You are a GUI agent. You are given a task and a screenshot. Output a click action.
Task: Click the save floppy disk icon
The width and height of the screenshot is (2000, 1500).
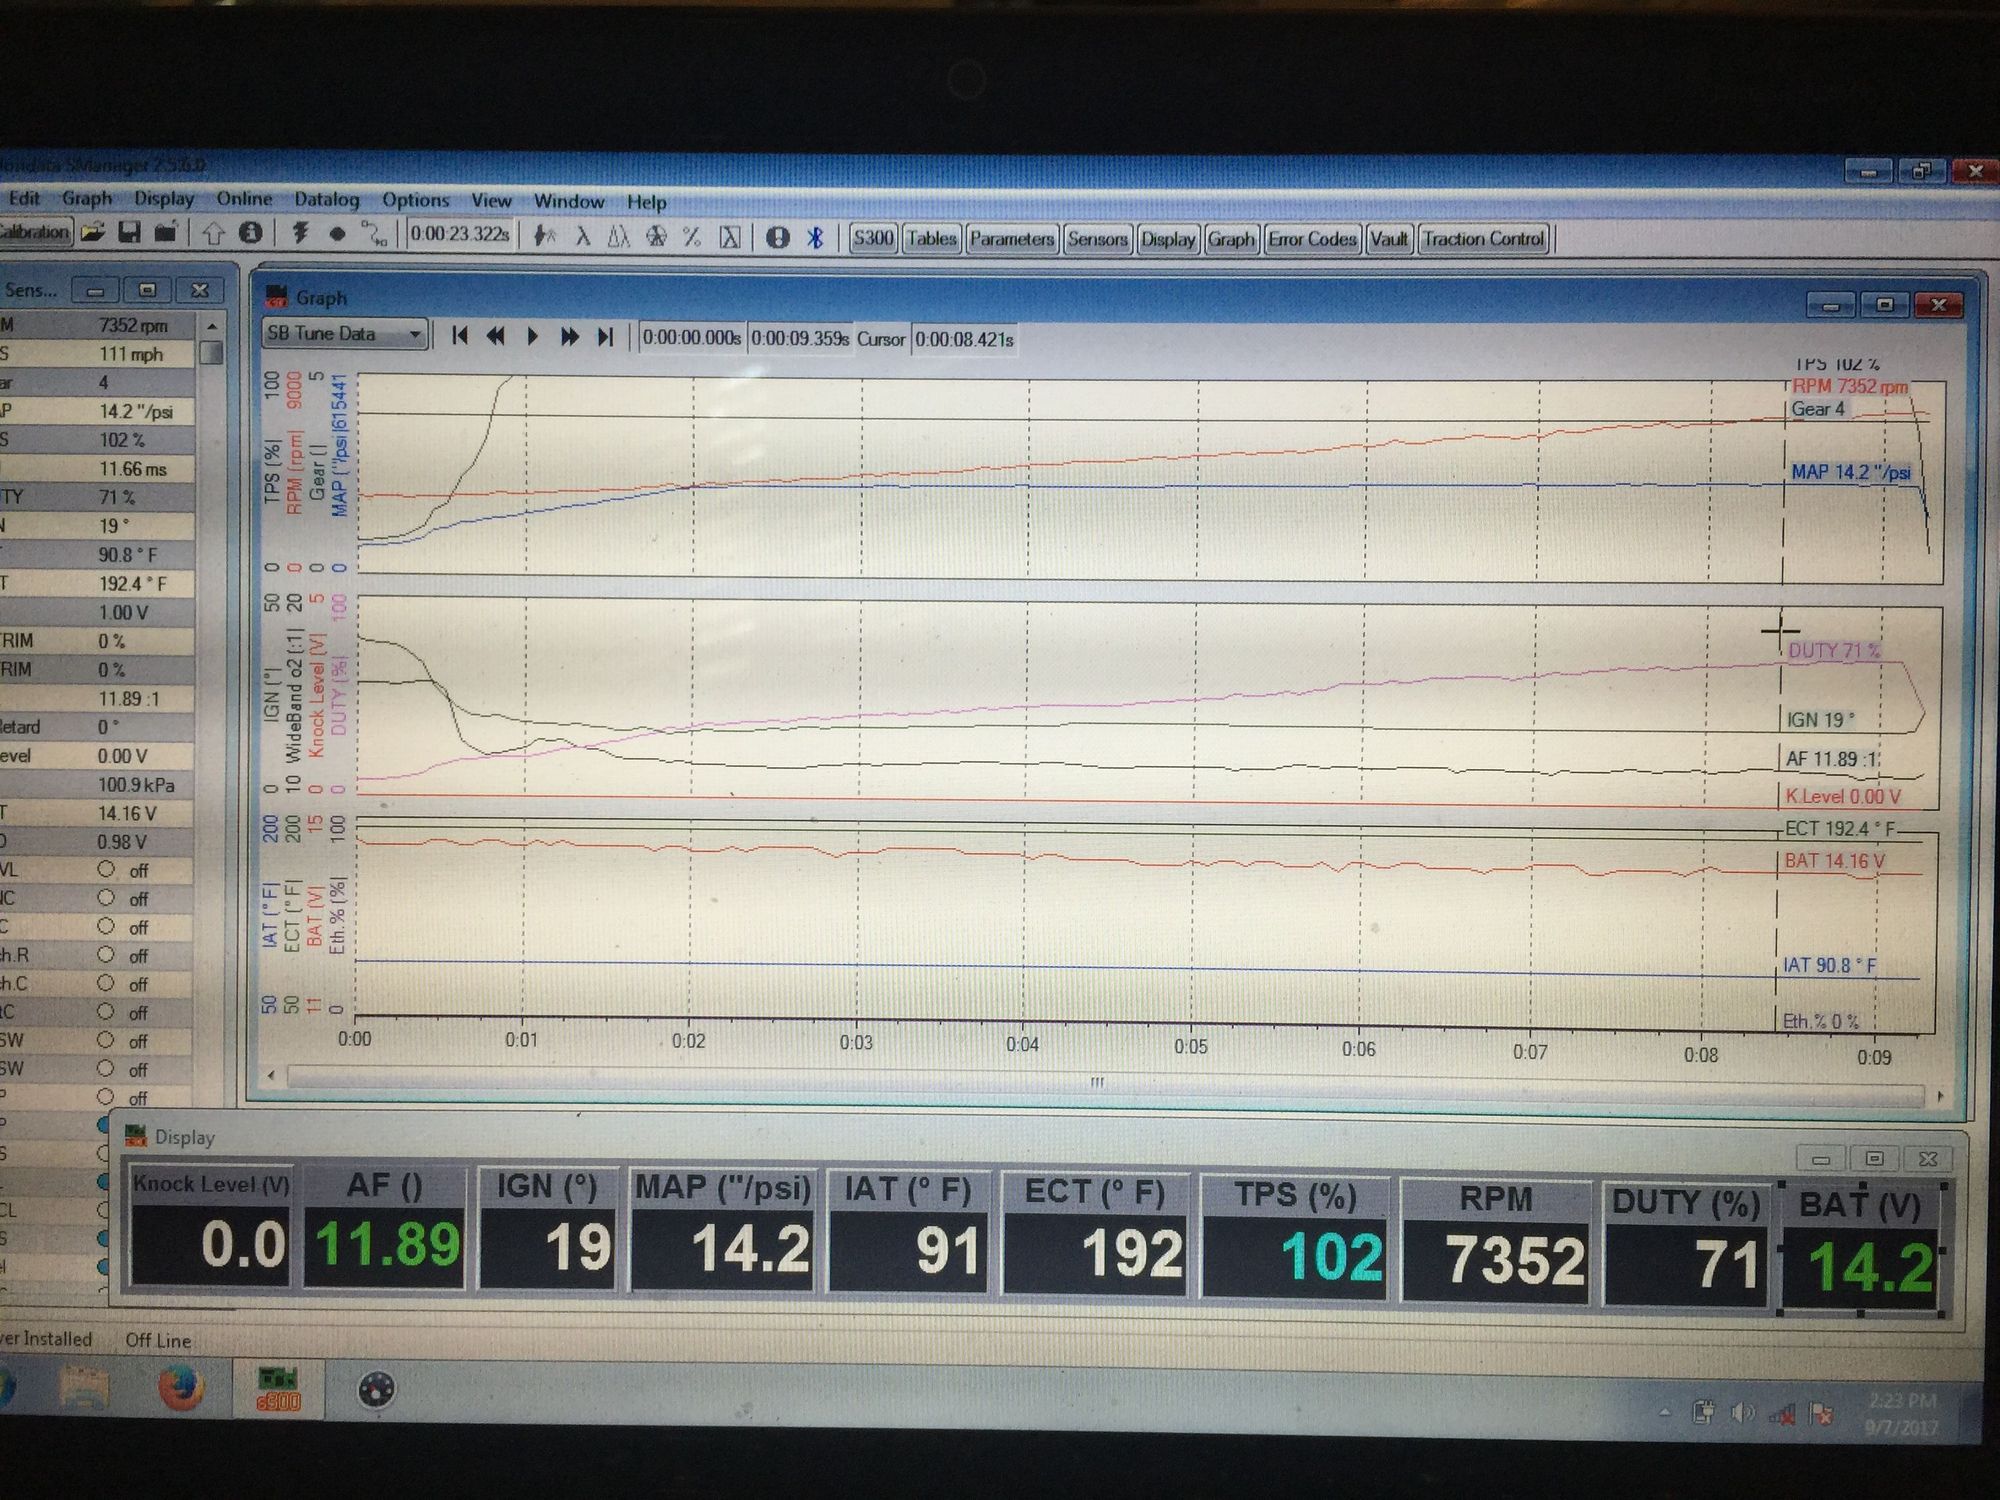(129, 233)
